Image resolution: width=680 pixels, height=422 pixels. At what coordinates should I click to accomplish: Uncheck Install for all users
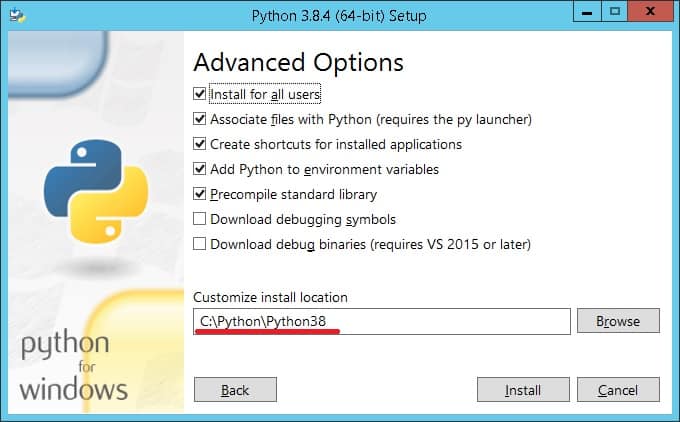(199, 94)
